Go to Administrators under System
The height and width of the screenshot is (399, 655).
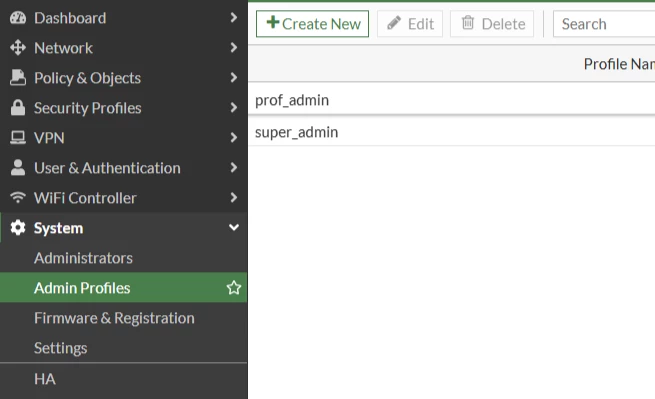(x=124, y=258)
